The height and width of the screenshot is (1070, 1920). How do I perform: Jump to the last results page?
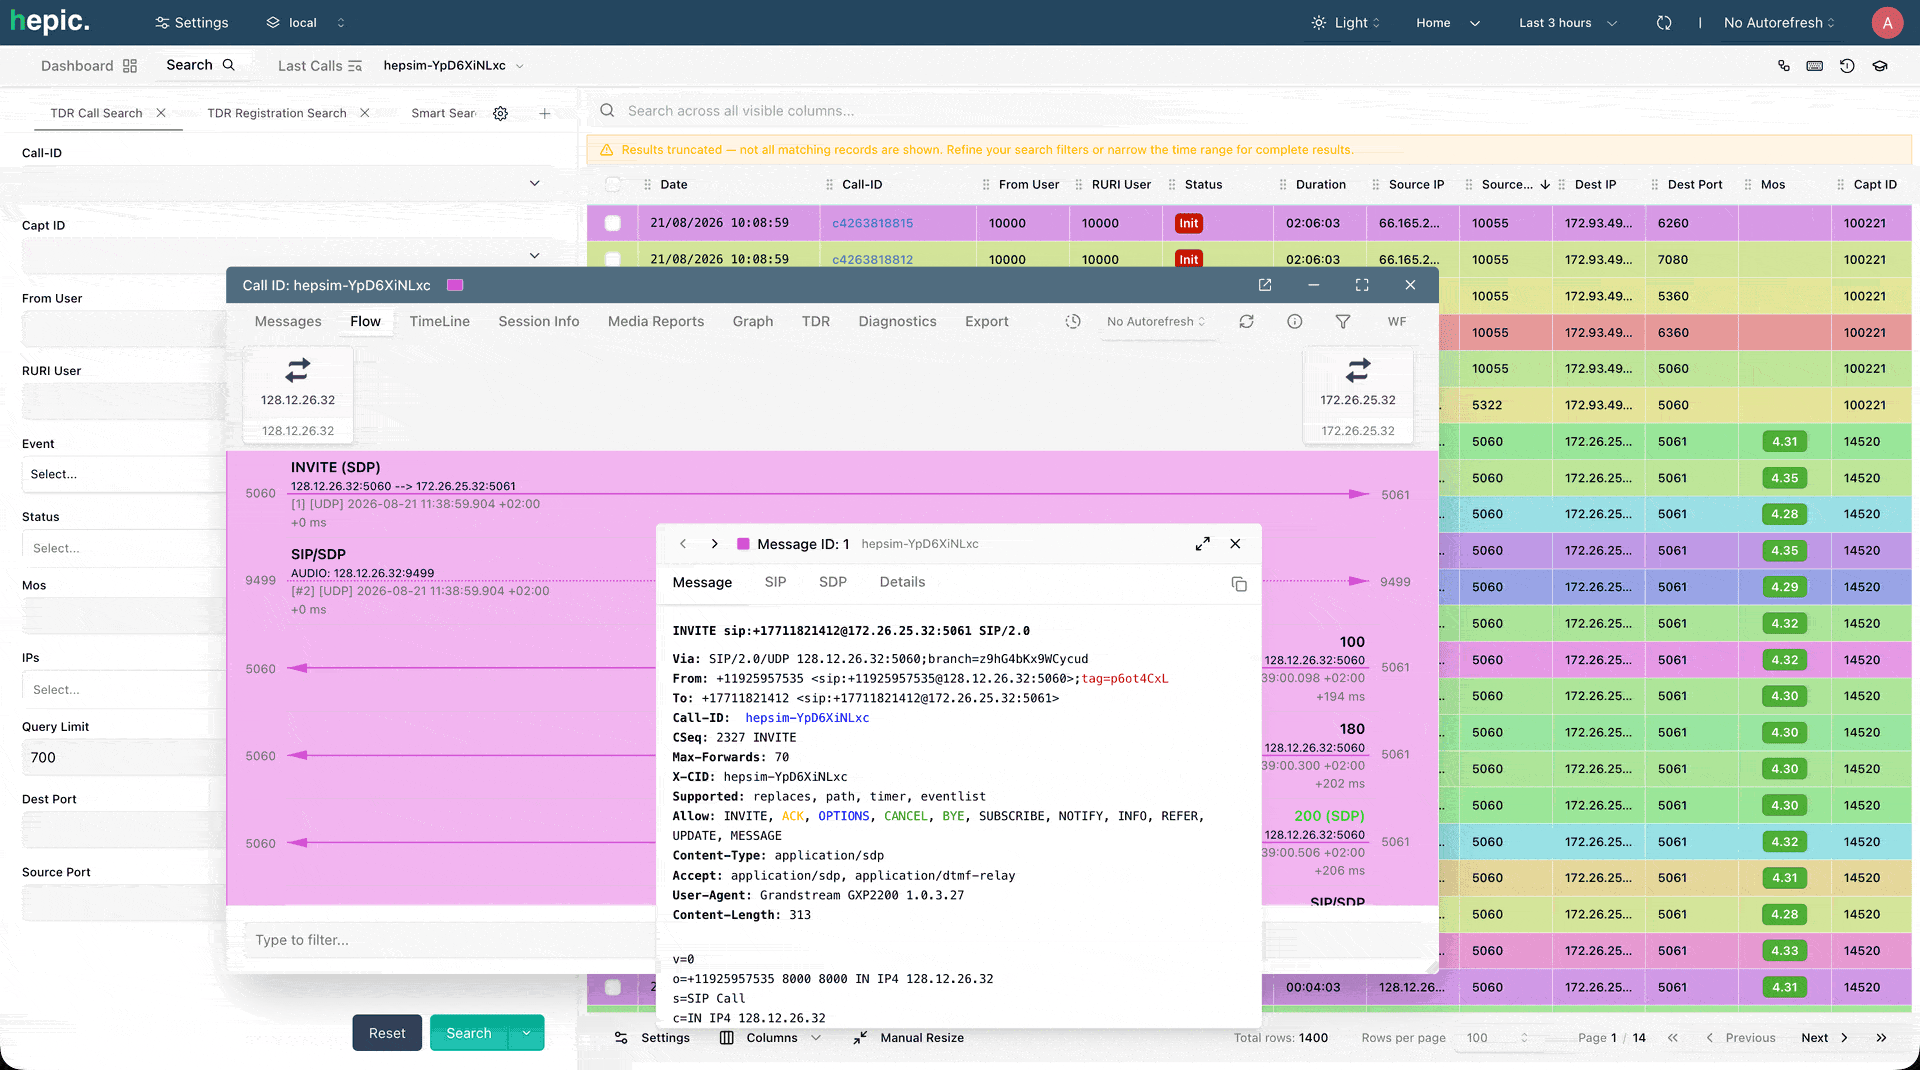[1881, 1038]
